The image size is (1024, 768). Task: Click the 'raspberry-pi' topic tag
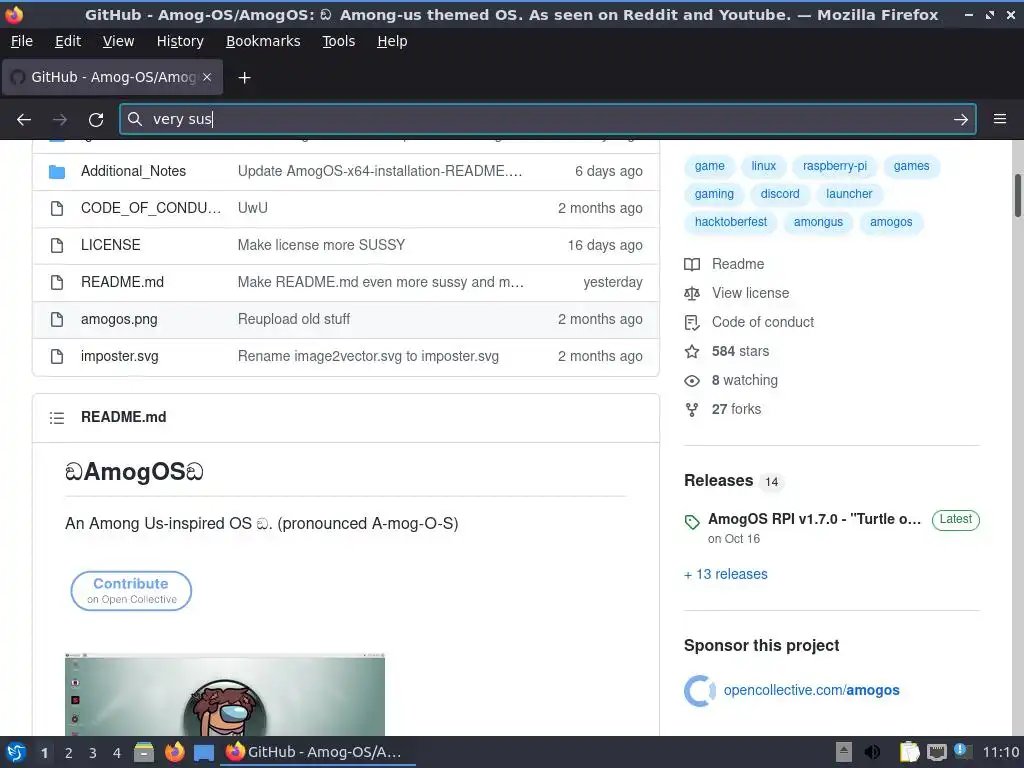(835, 167)
